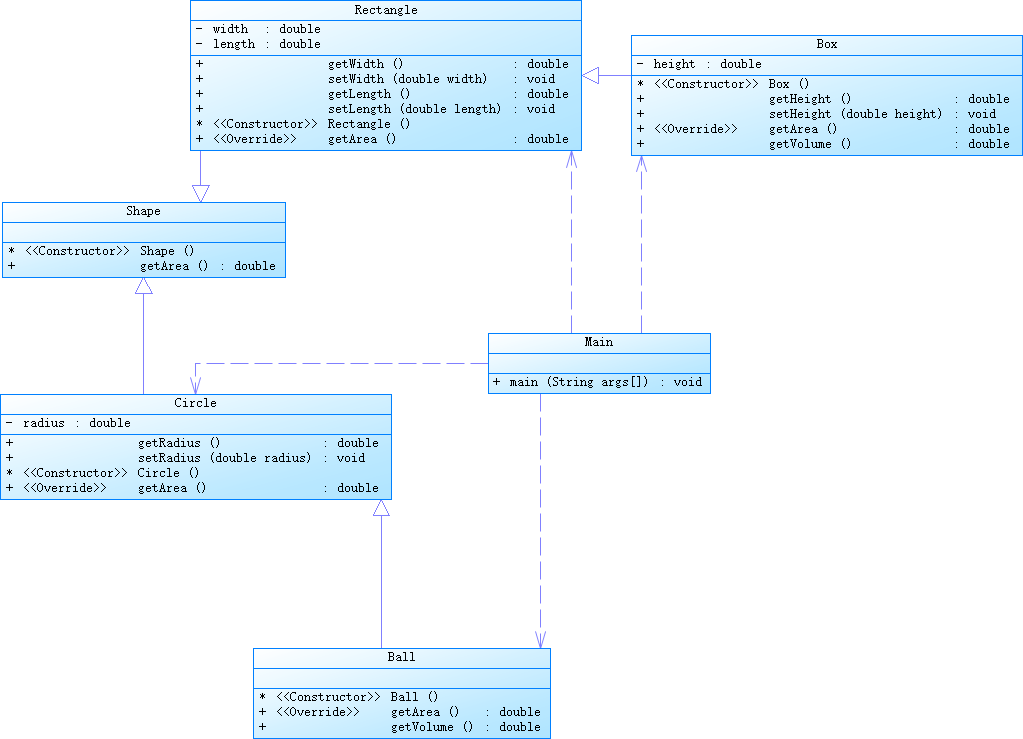Select the getArea () override in Ball
Screen dimensions: 1023x739
(399, 712)
